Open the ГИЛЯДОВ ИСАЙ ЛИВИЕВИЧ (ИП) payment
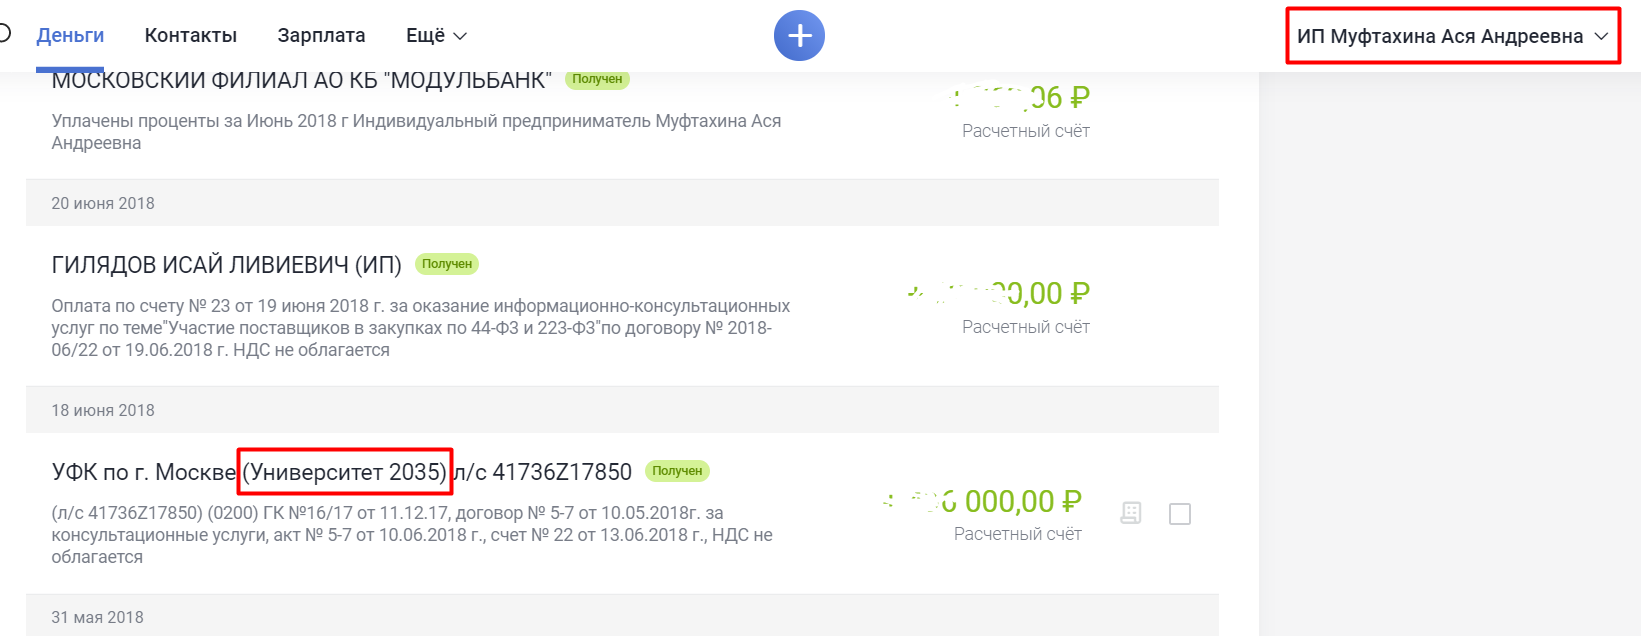 coord(226,265)
